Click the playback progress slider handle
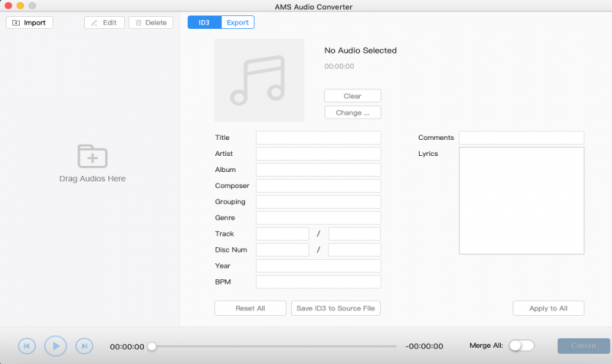612x364 pixels. [x=152, y=346]
